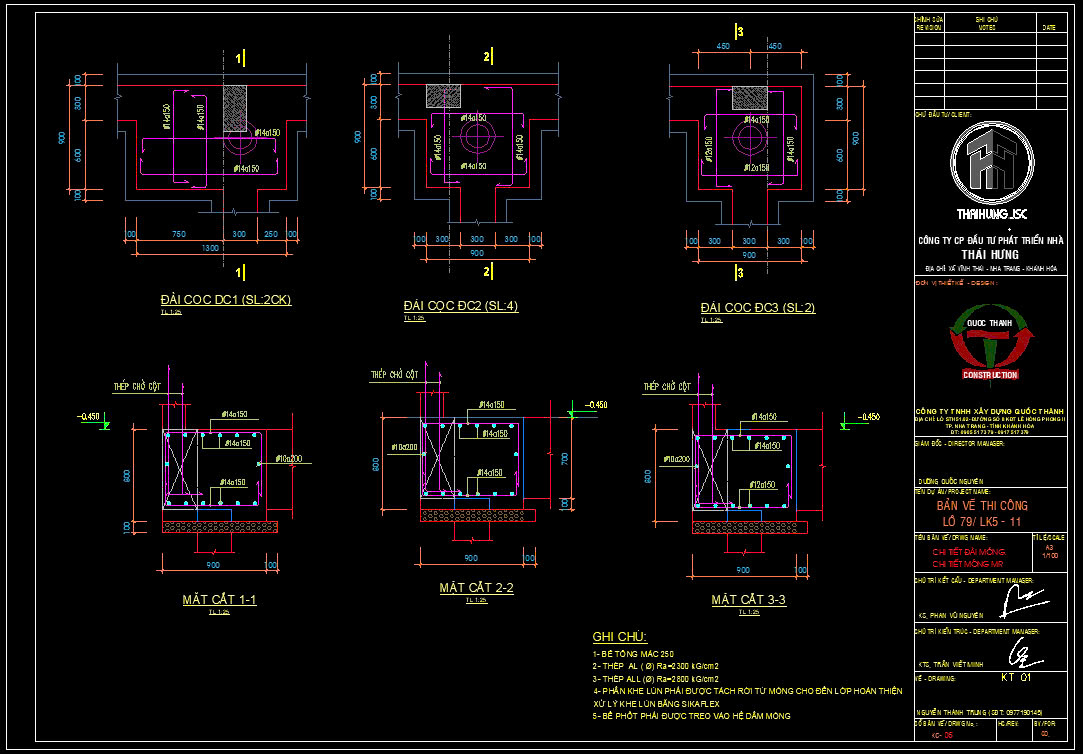
Task: Click the 'MẶT CẮT 1-1' section title
Action: point(219,599)
